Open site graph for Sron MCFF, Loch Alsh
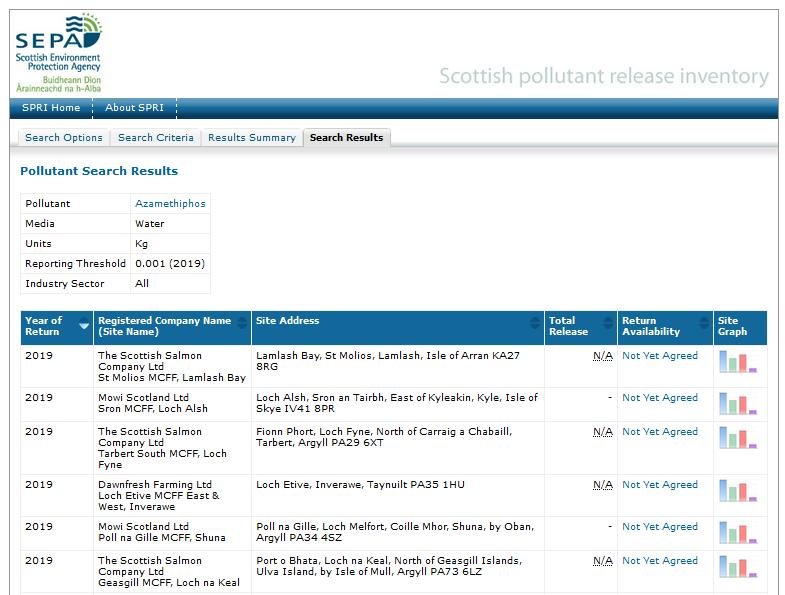Image resolution: width=785 pixels, height=595 pixels. 738,403
